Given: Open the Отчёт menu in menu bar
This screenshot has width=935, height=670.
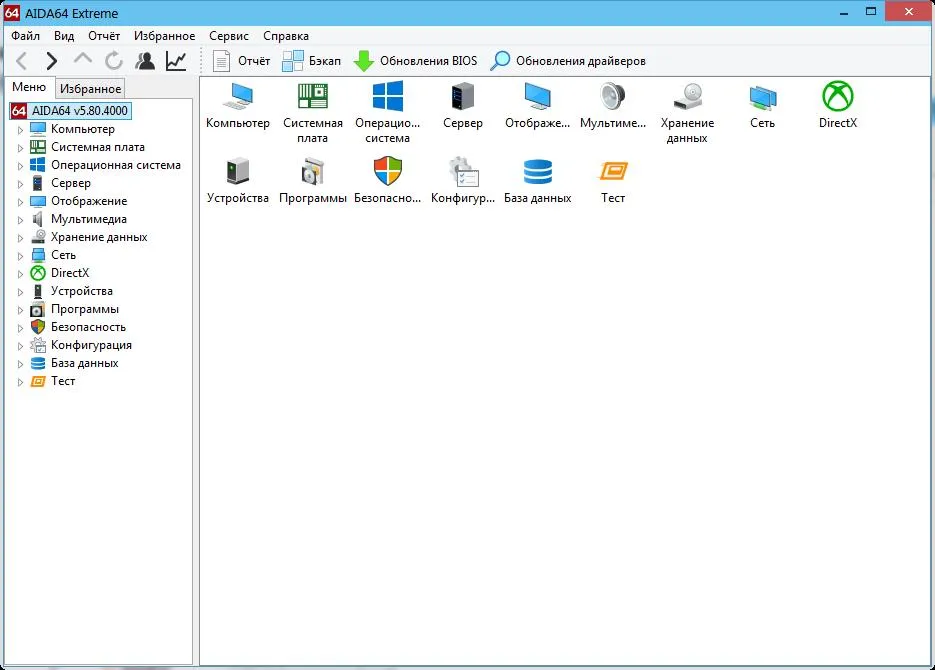Looking at the screenshot, I should (104, 36).
